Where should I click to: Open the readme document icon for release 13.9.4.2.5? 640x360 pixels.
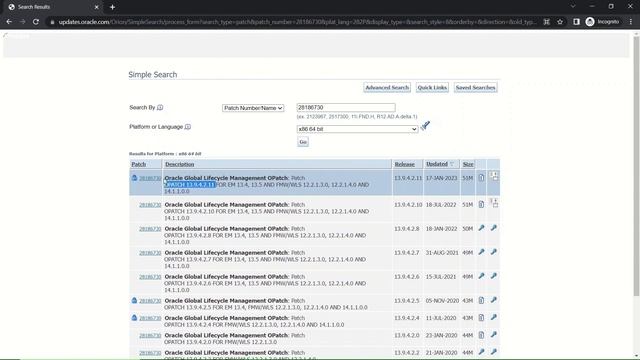pos(481,300)
